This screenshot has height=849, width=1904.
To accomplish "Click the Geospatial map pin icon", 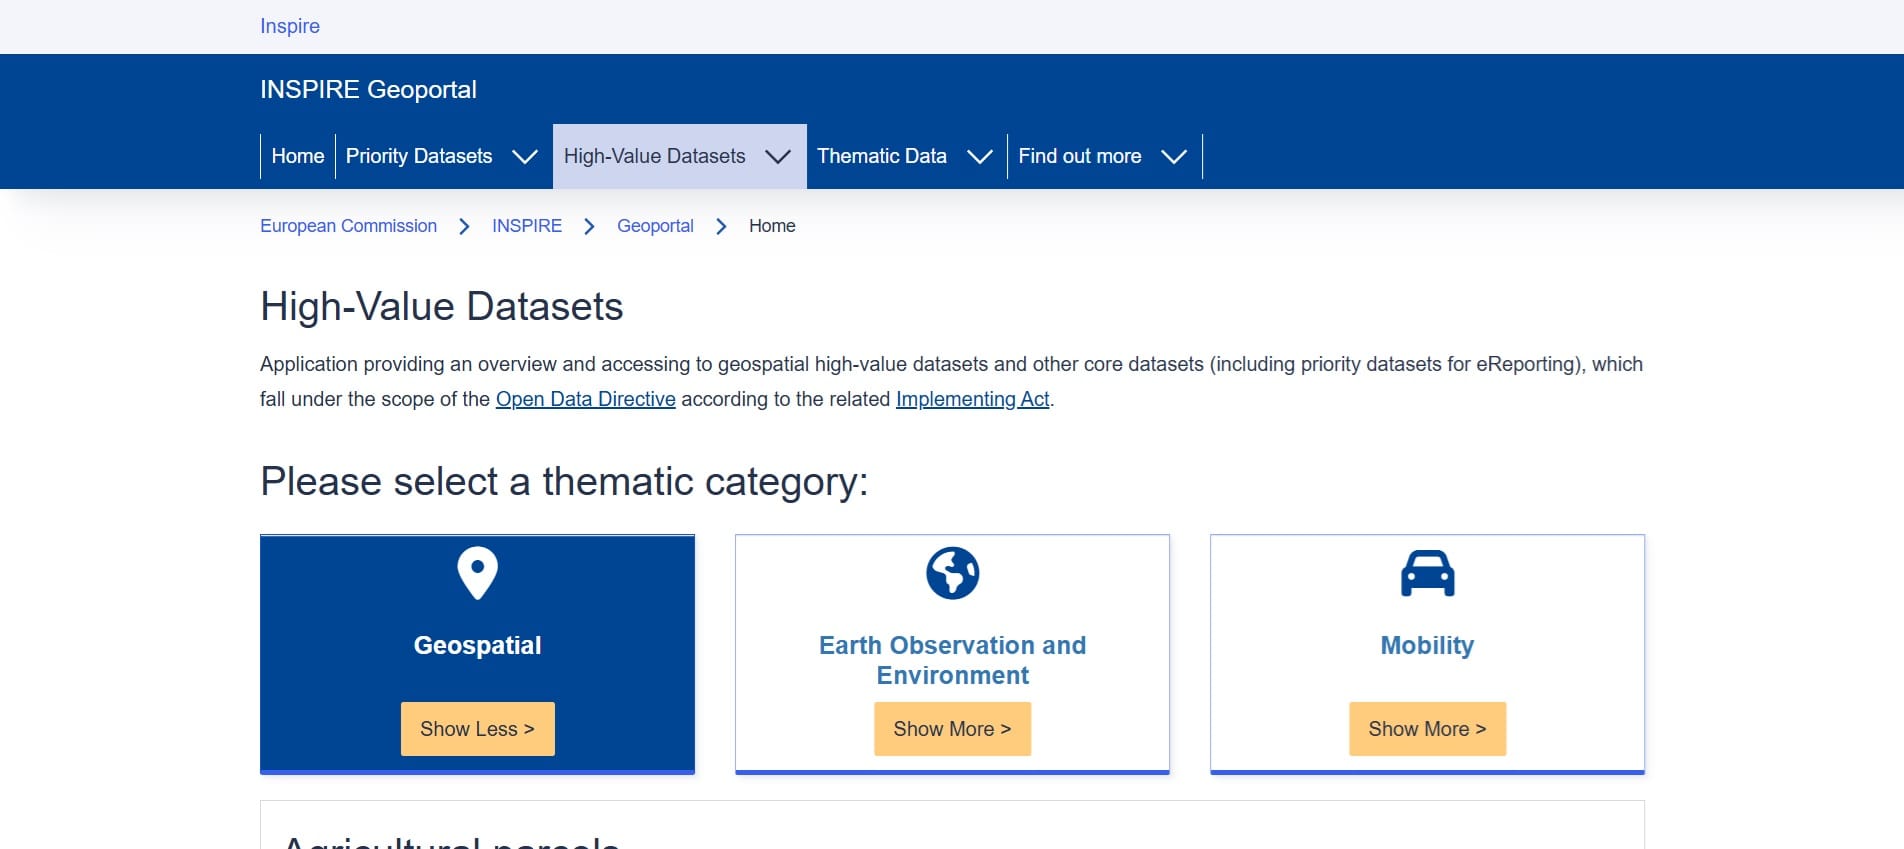I will pyautogui.click(x=477, y=573).
